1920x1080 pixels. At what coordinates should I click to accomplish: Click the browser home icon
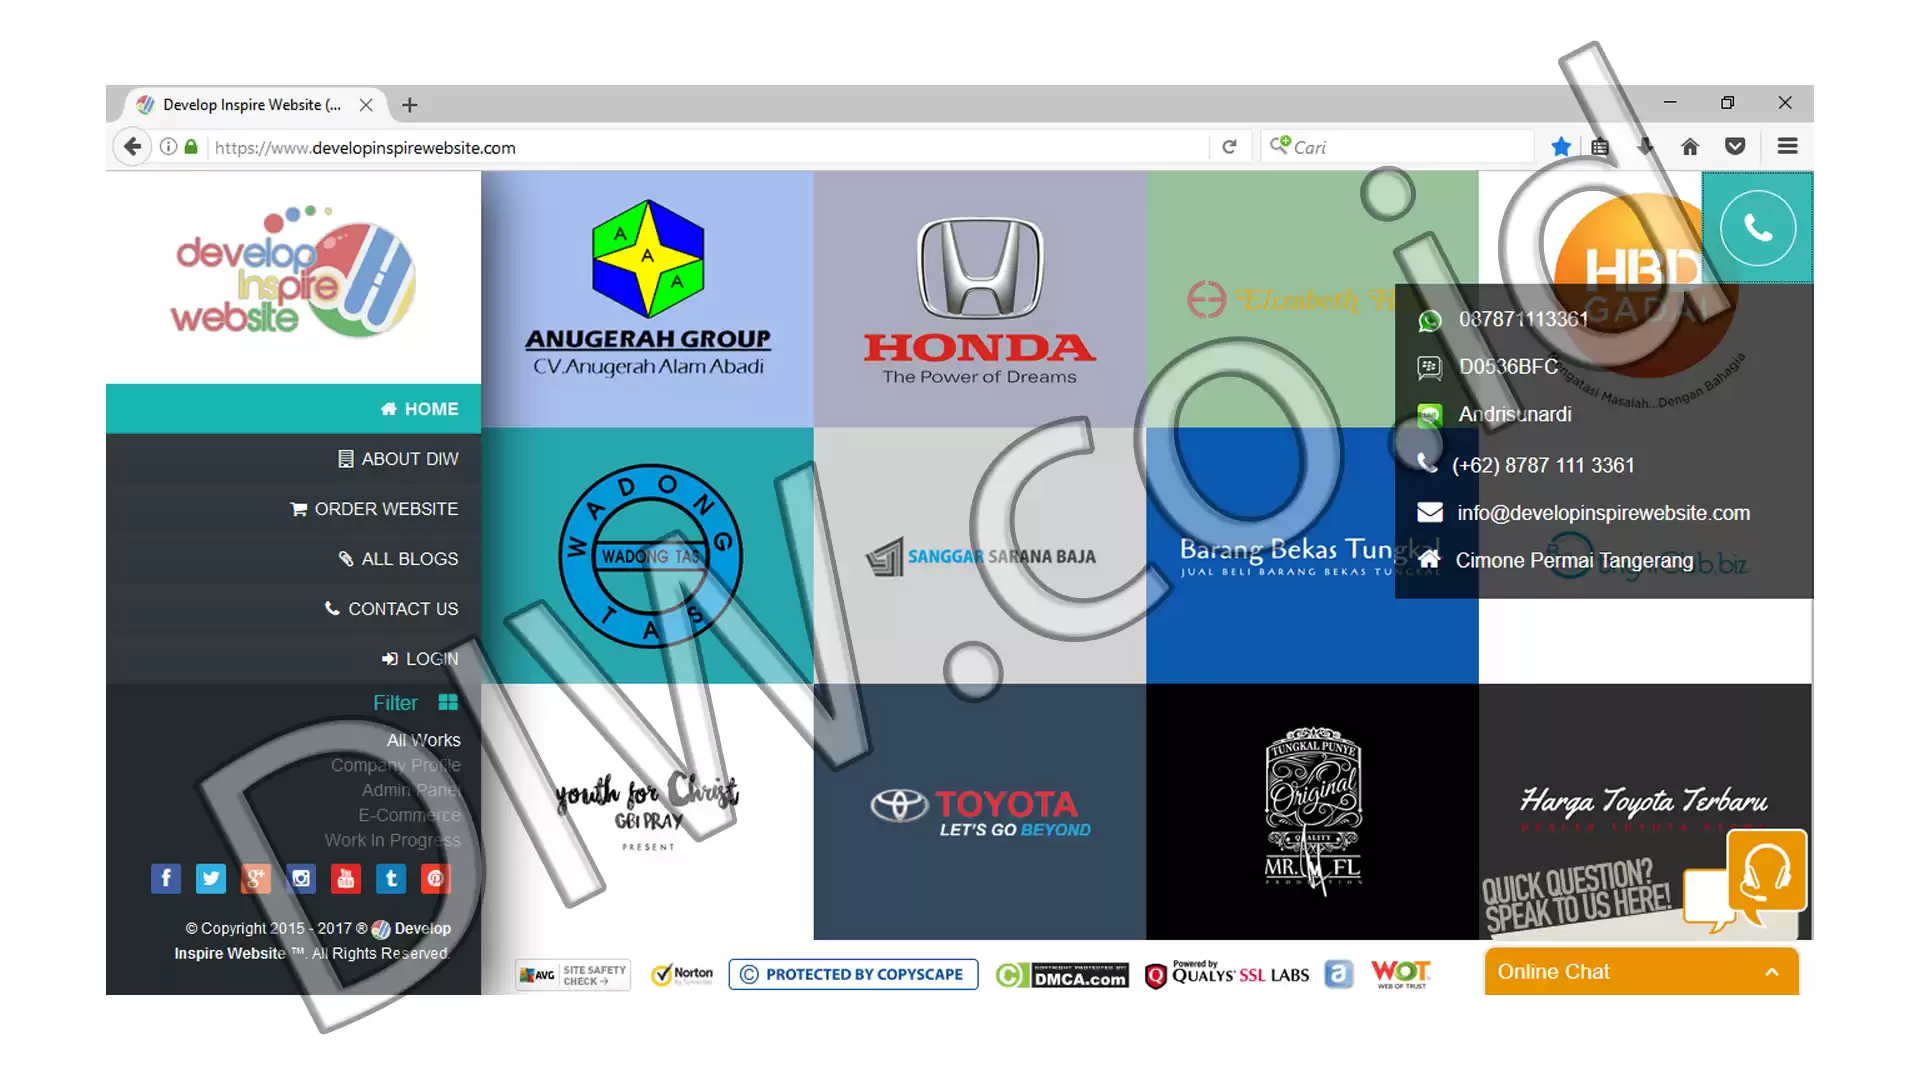coord(1690,147)
